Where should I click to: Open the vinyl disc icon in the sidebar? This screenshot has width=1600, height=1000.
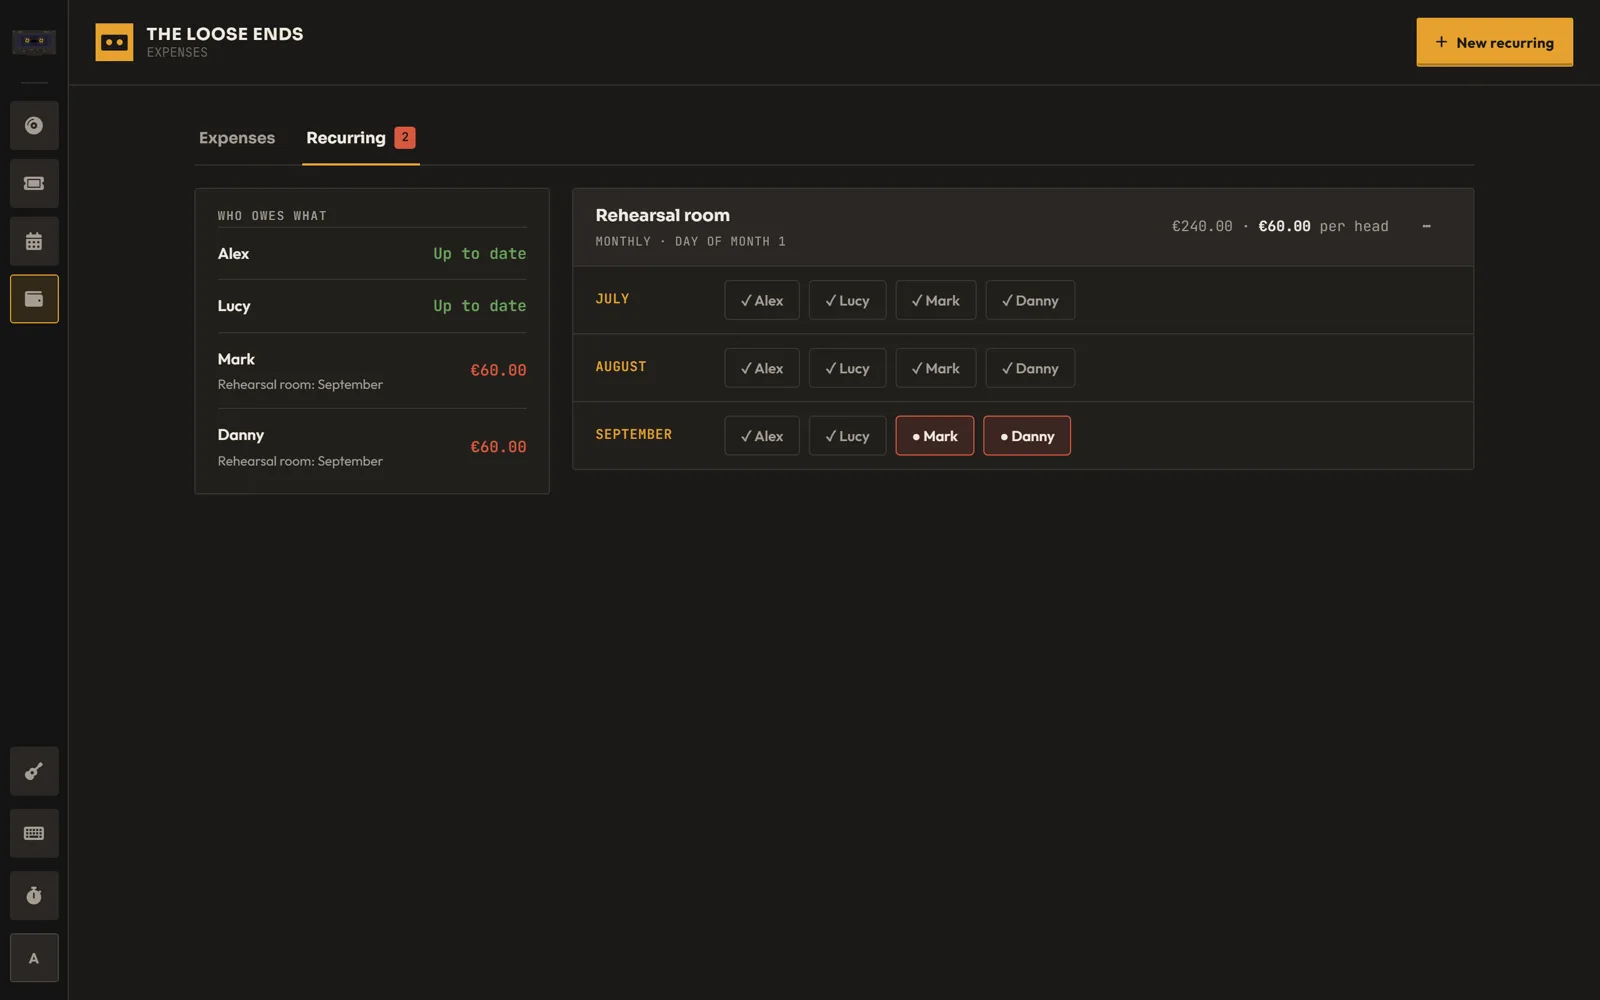pyautogui.click(x=34, y=125)
